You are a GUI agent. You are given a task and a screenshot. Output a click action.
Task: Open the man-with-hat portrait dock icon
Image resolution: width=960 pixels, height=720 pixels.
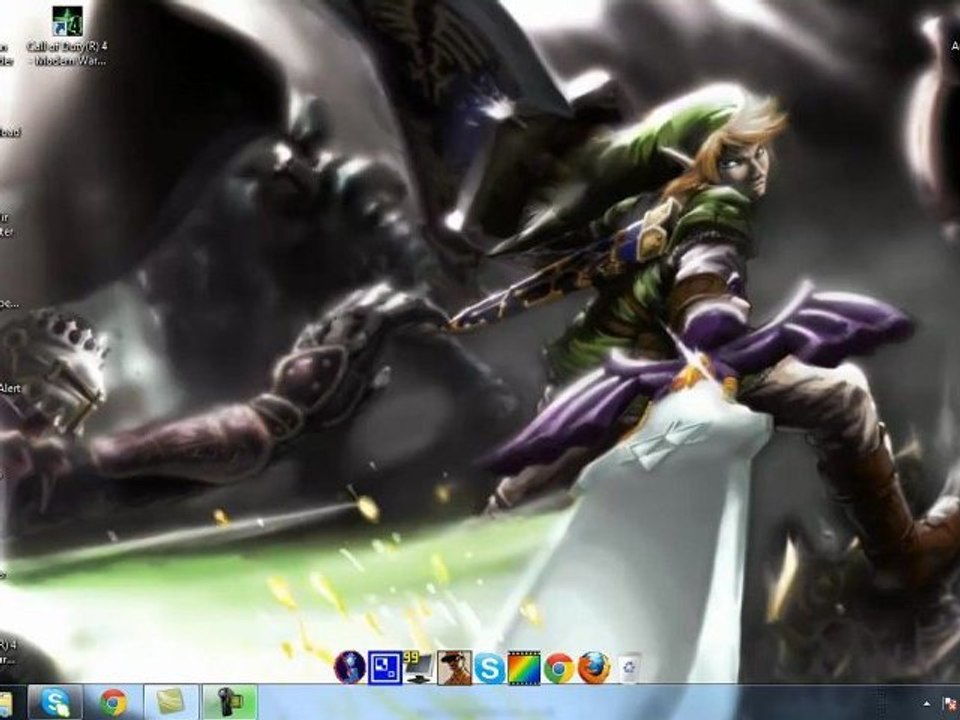(x=454, y=667)
